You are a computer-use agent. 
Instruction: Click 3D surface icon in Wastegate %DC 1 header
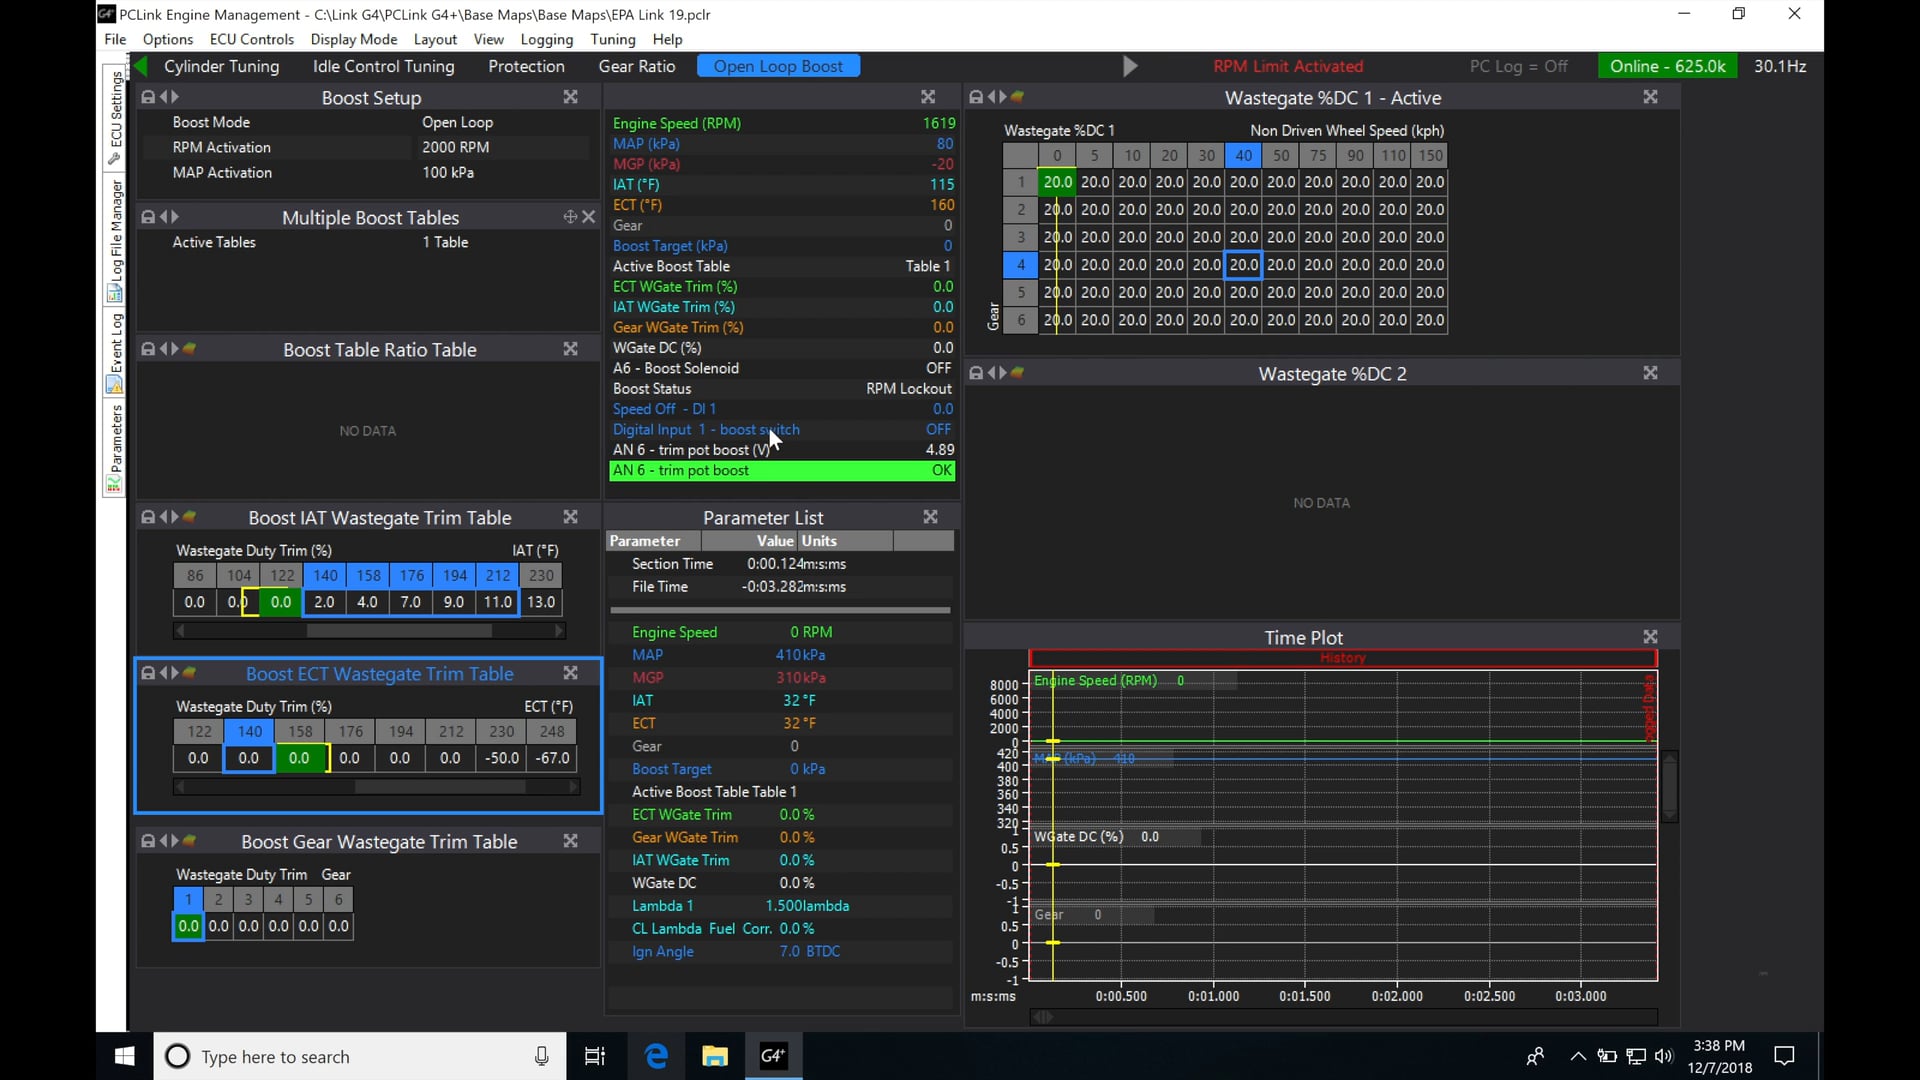coord(1018,97)
